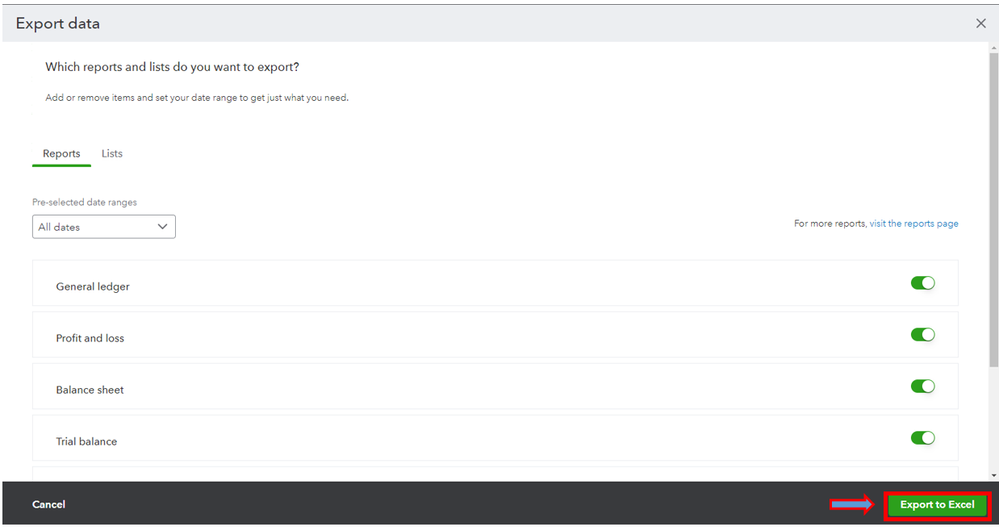
Task: Follow the 'visit the reports page' link
Action: (914, 224)
